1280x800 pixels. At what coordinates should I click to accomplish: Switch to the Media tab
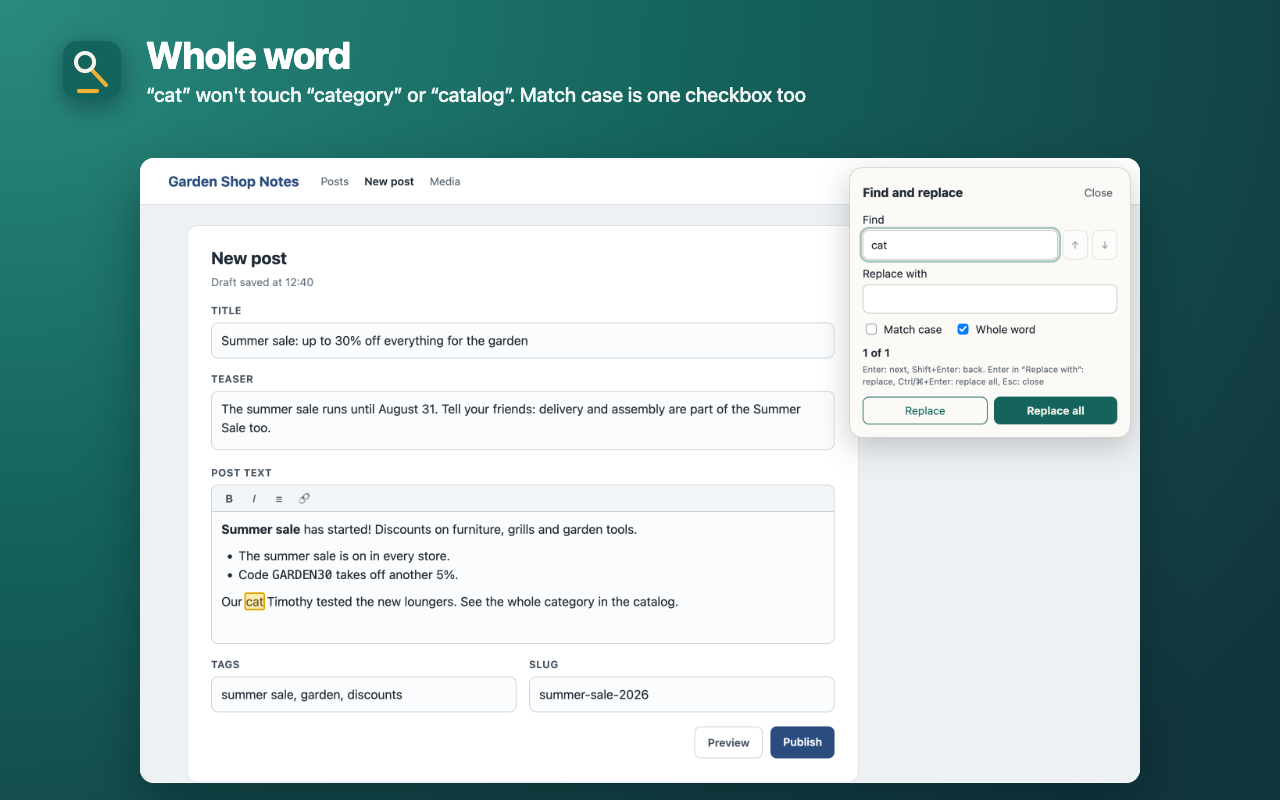(445, 182)
